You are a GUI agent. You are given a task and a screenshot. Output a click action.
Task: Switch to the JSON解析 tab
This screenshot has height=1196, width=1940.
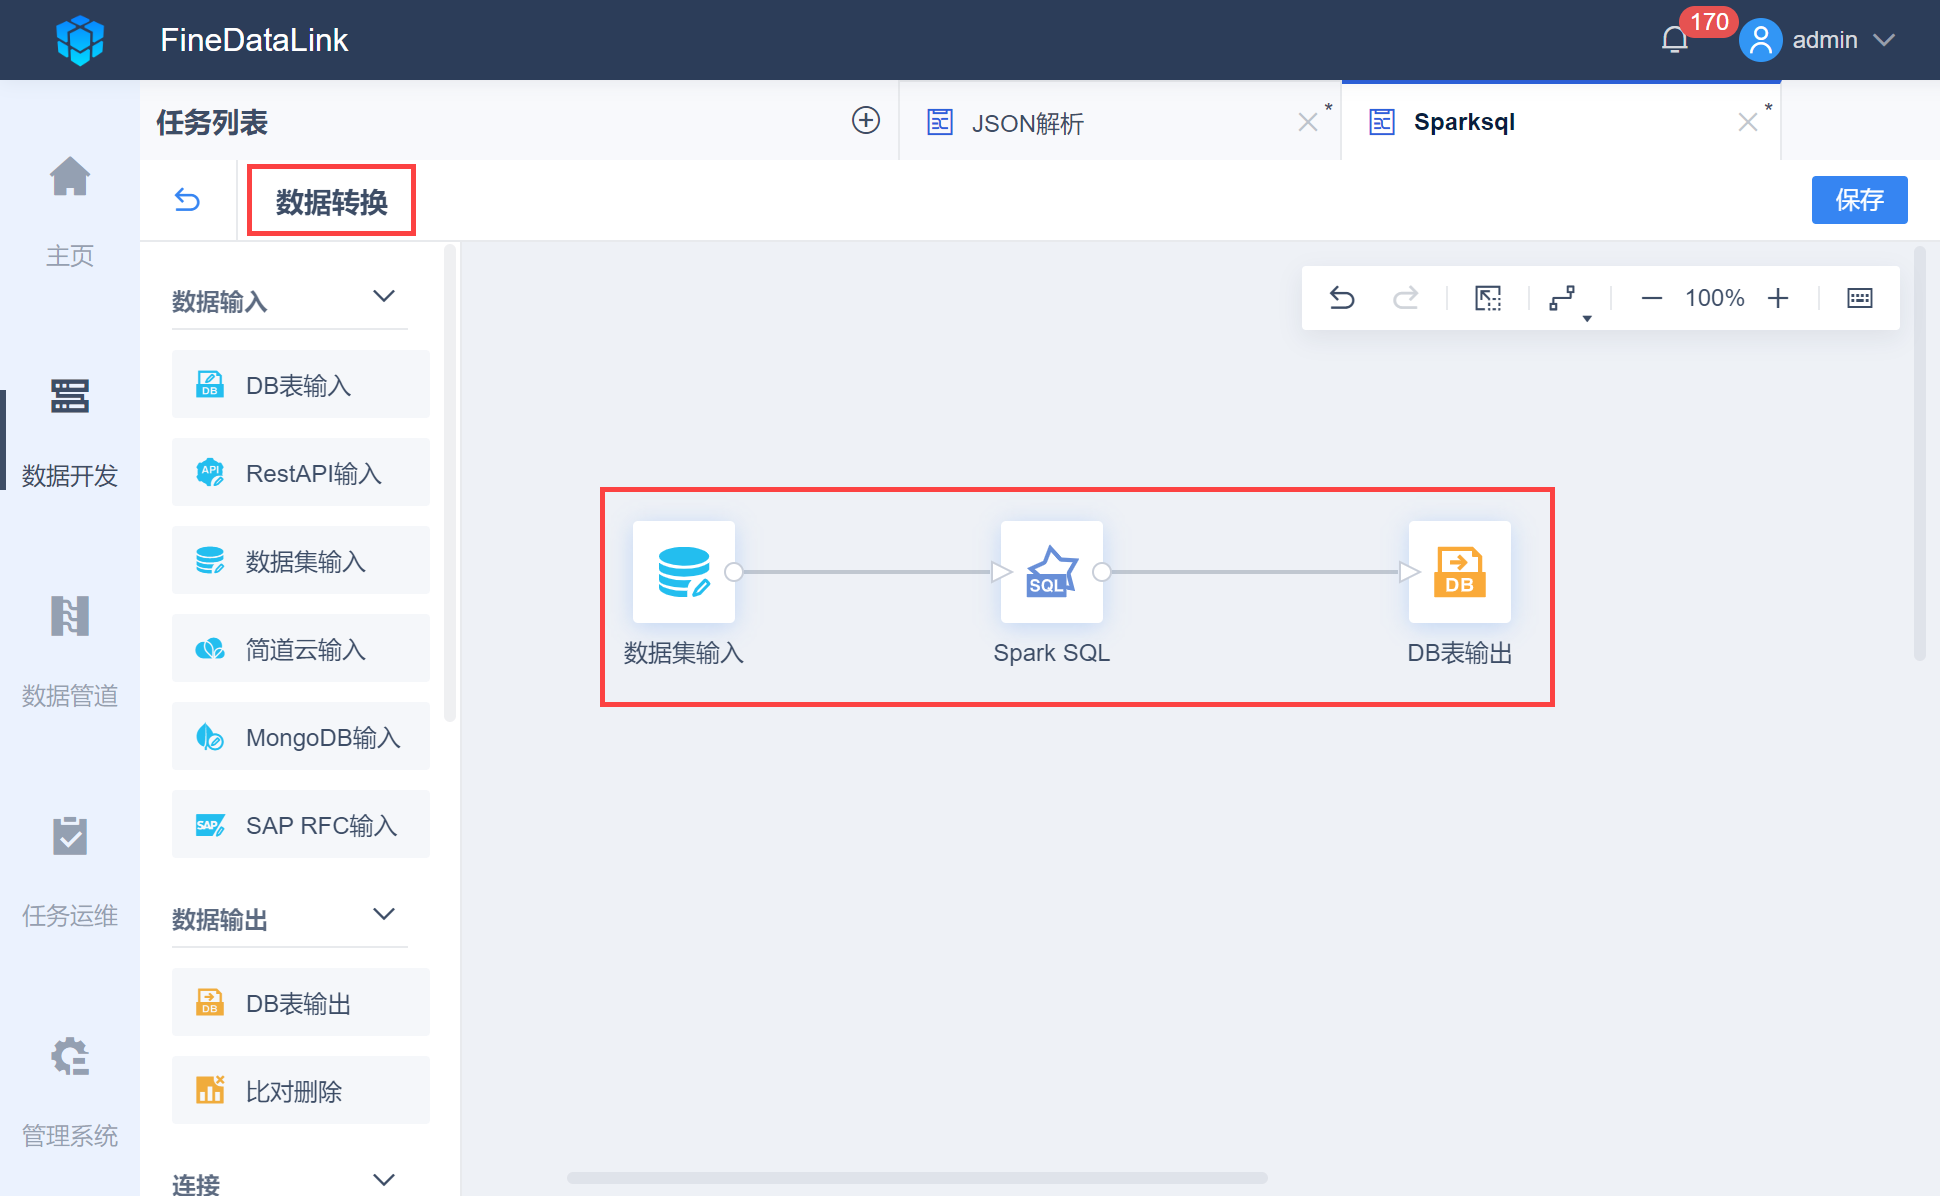coord(1028,123)
